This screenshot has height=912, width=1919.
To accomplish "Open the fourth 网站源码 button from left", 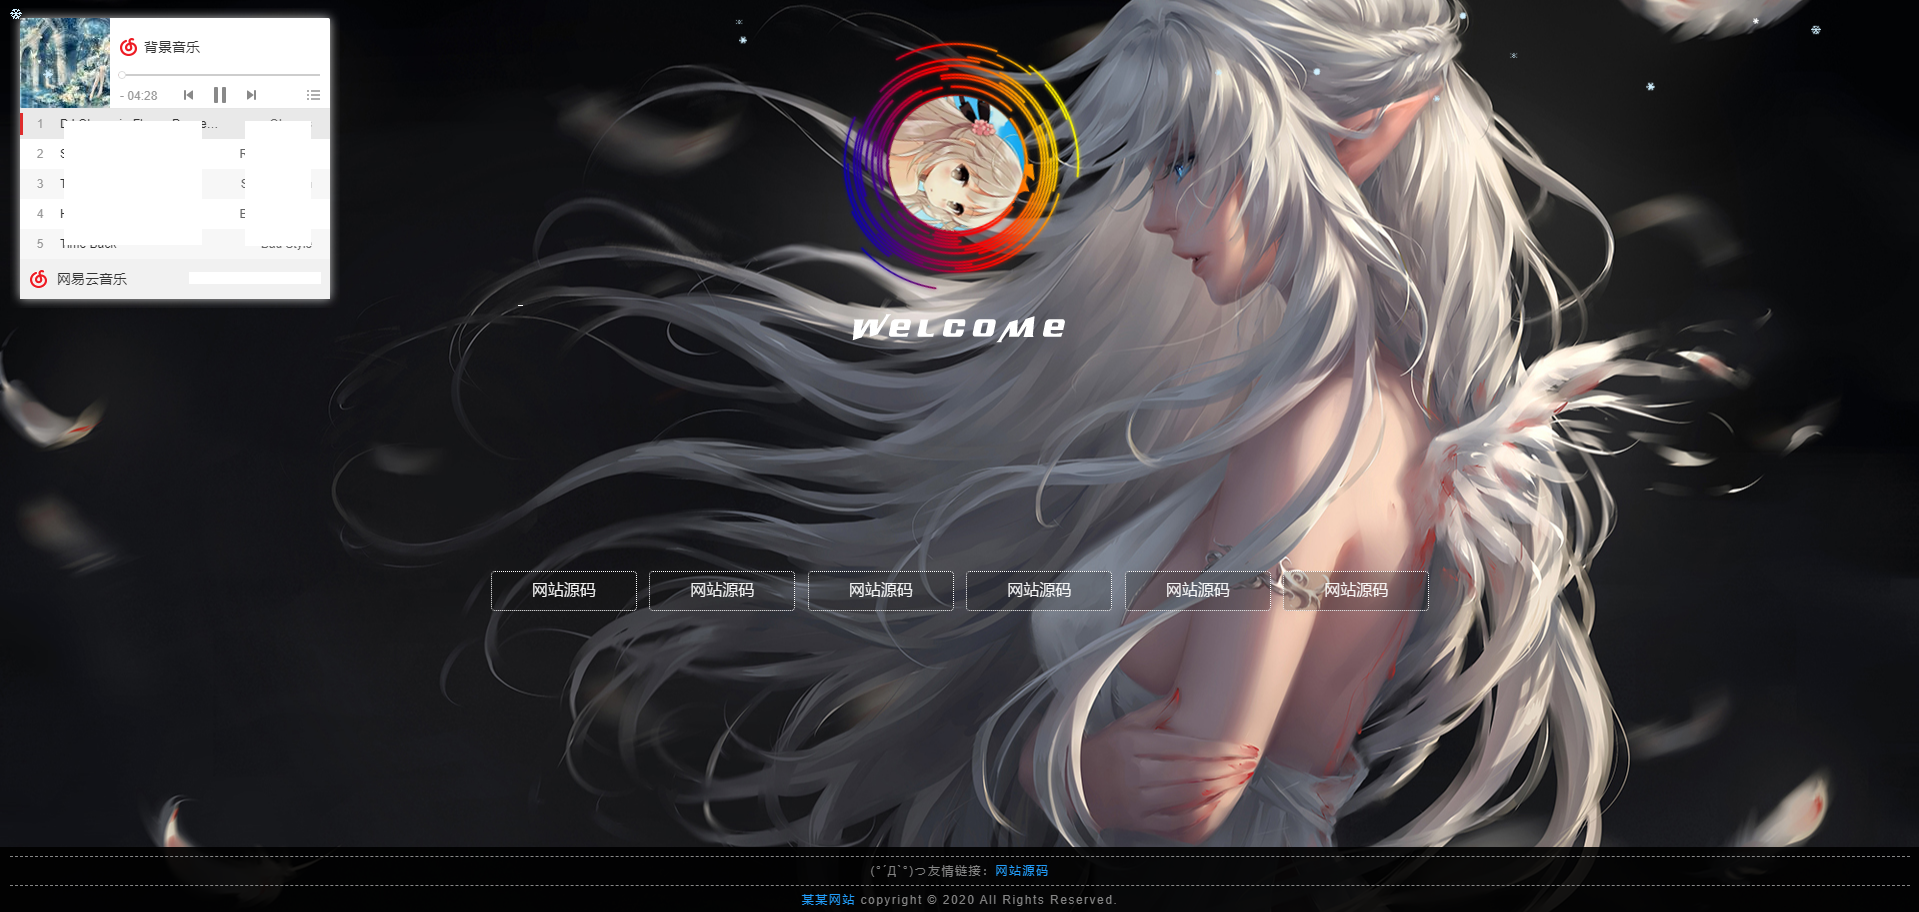I will (1039, 591).
